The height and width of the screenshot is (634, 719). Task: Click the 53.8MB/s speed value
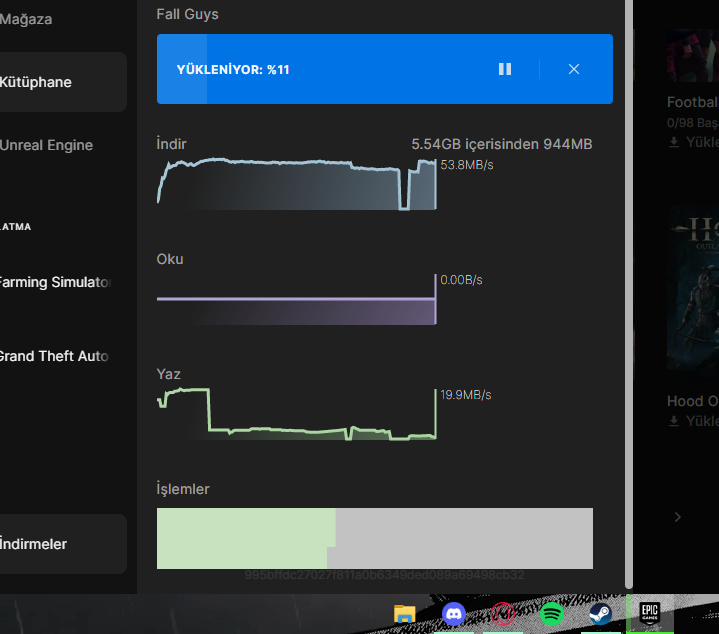(x=467, y=165)
